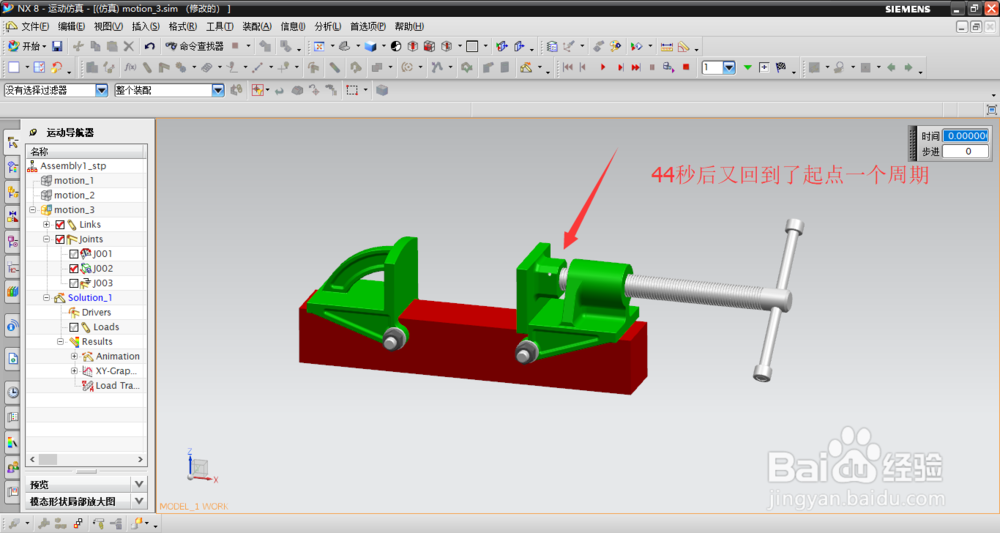This screenshot has height=533, width=1000.
Task: Click the 名称 column header
Action: click(86, 151)
